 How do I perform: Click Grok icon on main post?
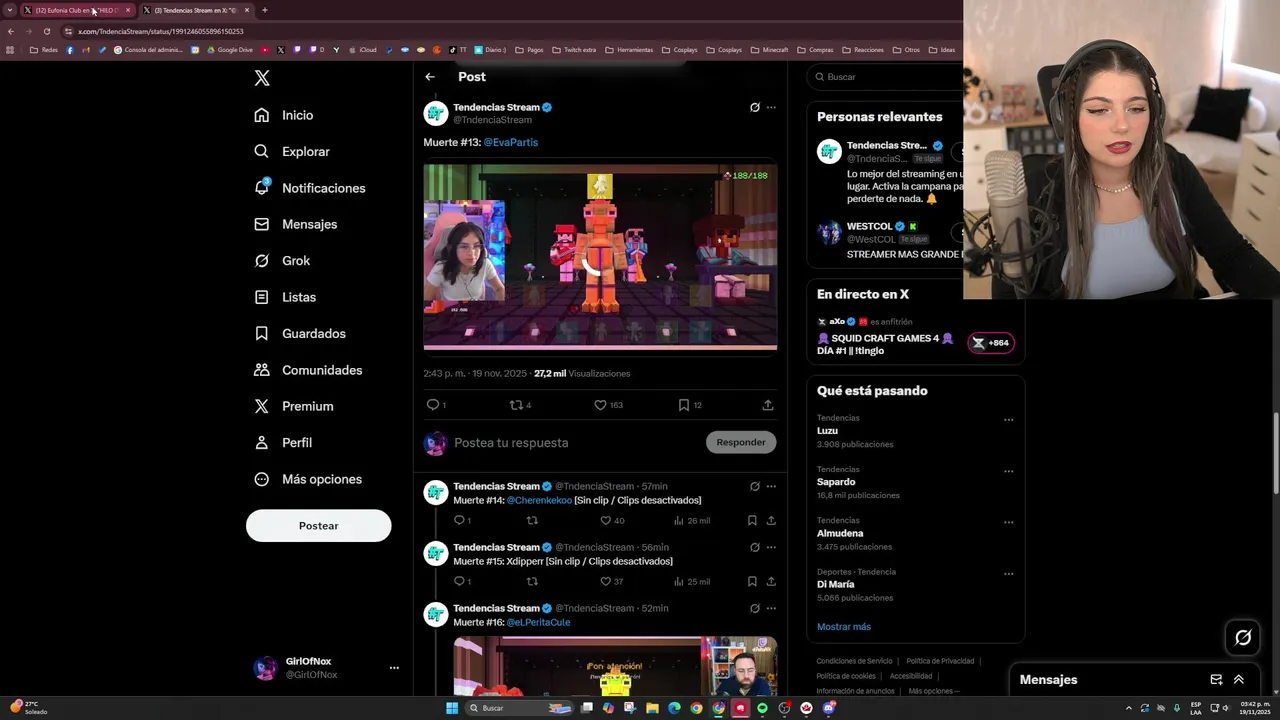755,107
